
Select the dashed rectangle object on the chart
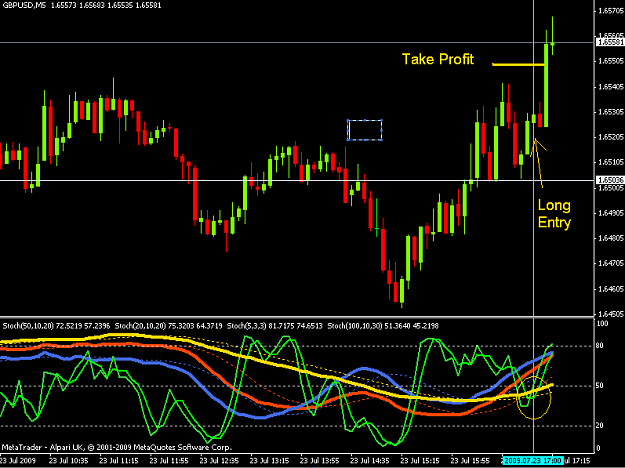pos(365,130)
